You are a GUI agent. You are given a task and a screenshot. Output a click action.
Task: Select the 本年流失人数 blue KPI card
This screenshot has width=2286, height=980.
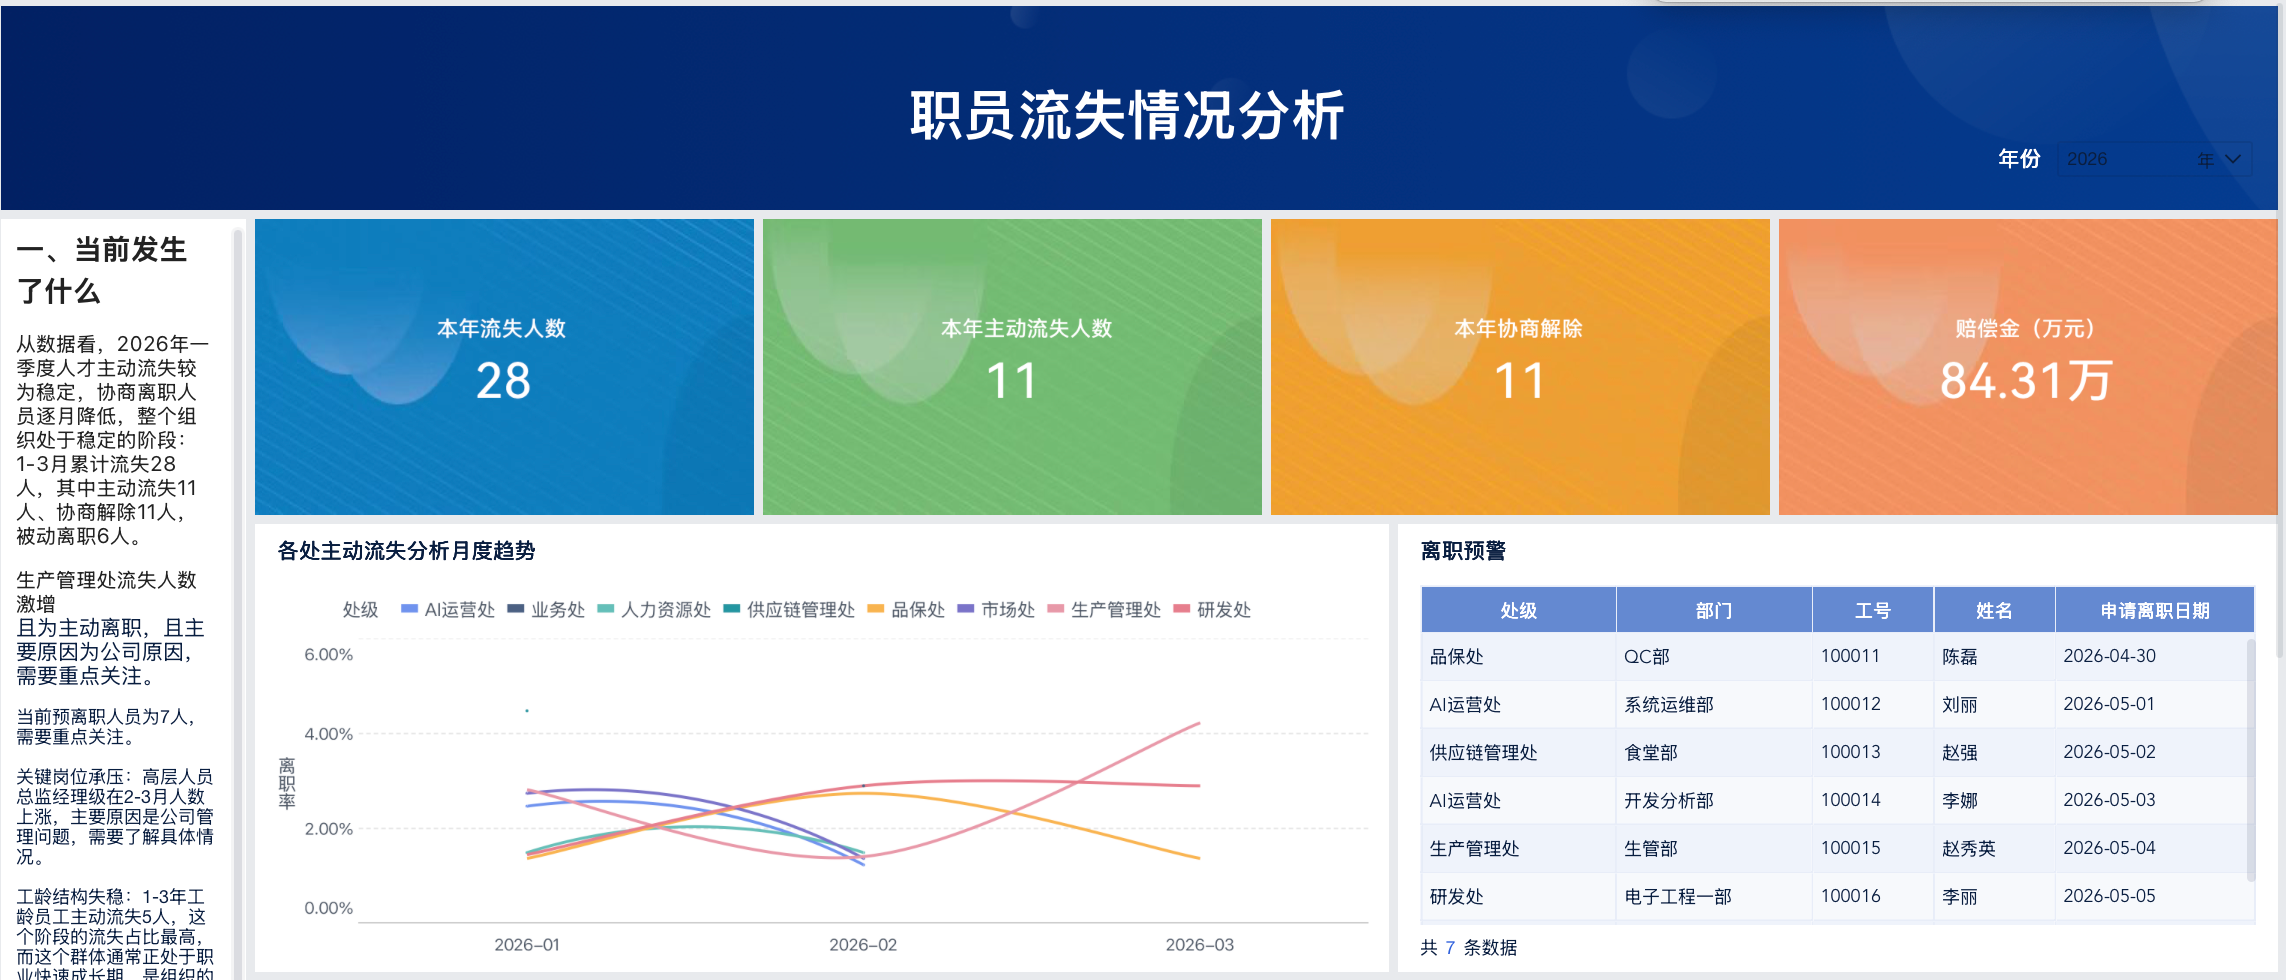[504, 367]
